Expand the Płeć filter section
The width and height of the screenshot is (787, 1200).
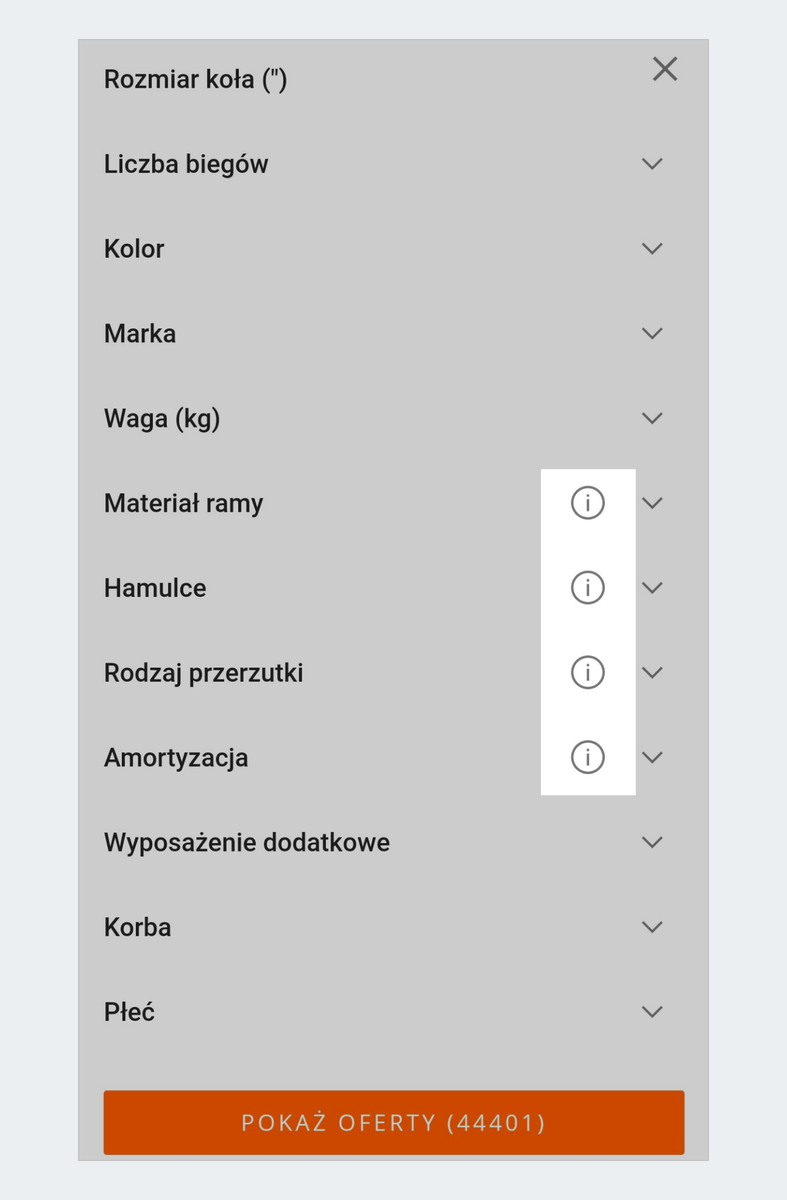(652, 1012)
